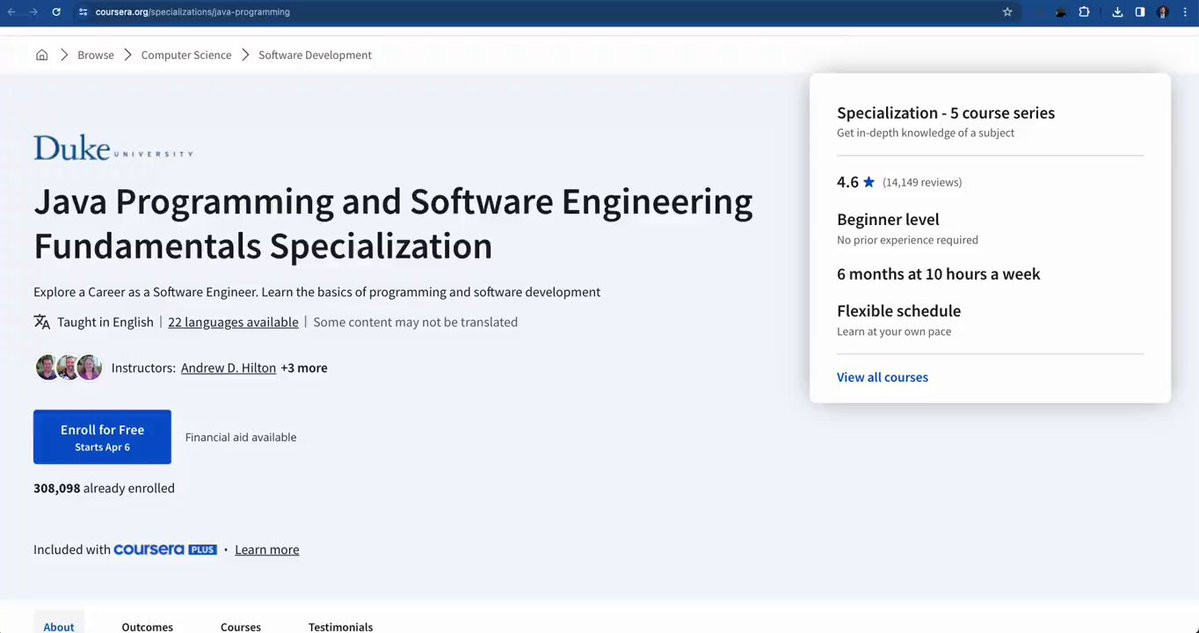Click the 308,098 already enrolled text
Screen dimensions: 1199x633
[104, 488]
